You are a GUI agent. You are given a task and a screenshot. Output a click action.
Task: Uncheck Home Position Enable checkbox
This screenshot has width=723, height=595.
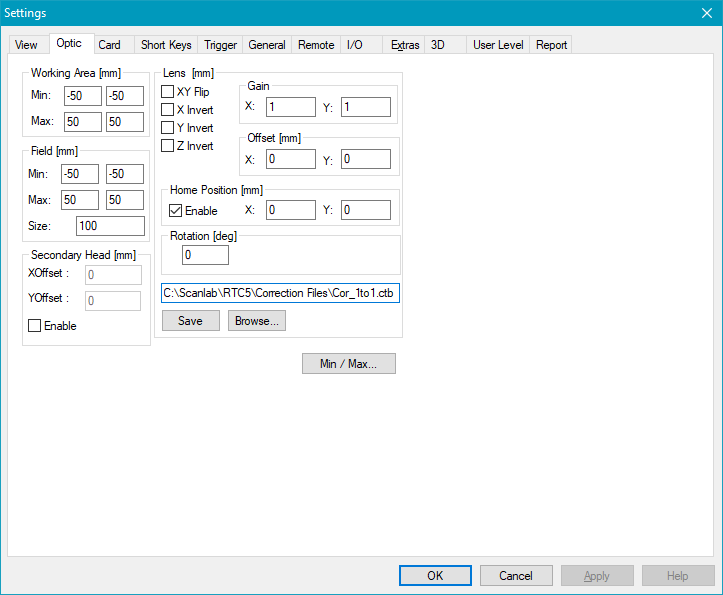click(176, 211)
